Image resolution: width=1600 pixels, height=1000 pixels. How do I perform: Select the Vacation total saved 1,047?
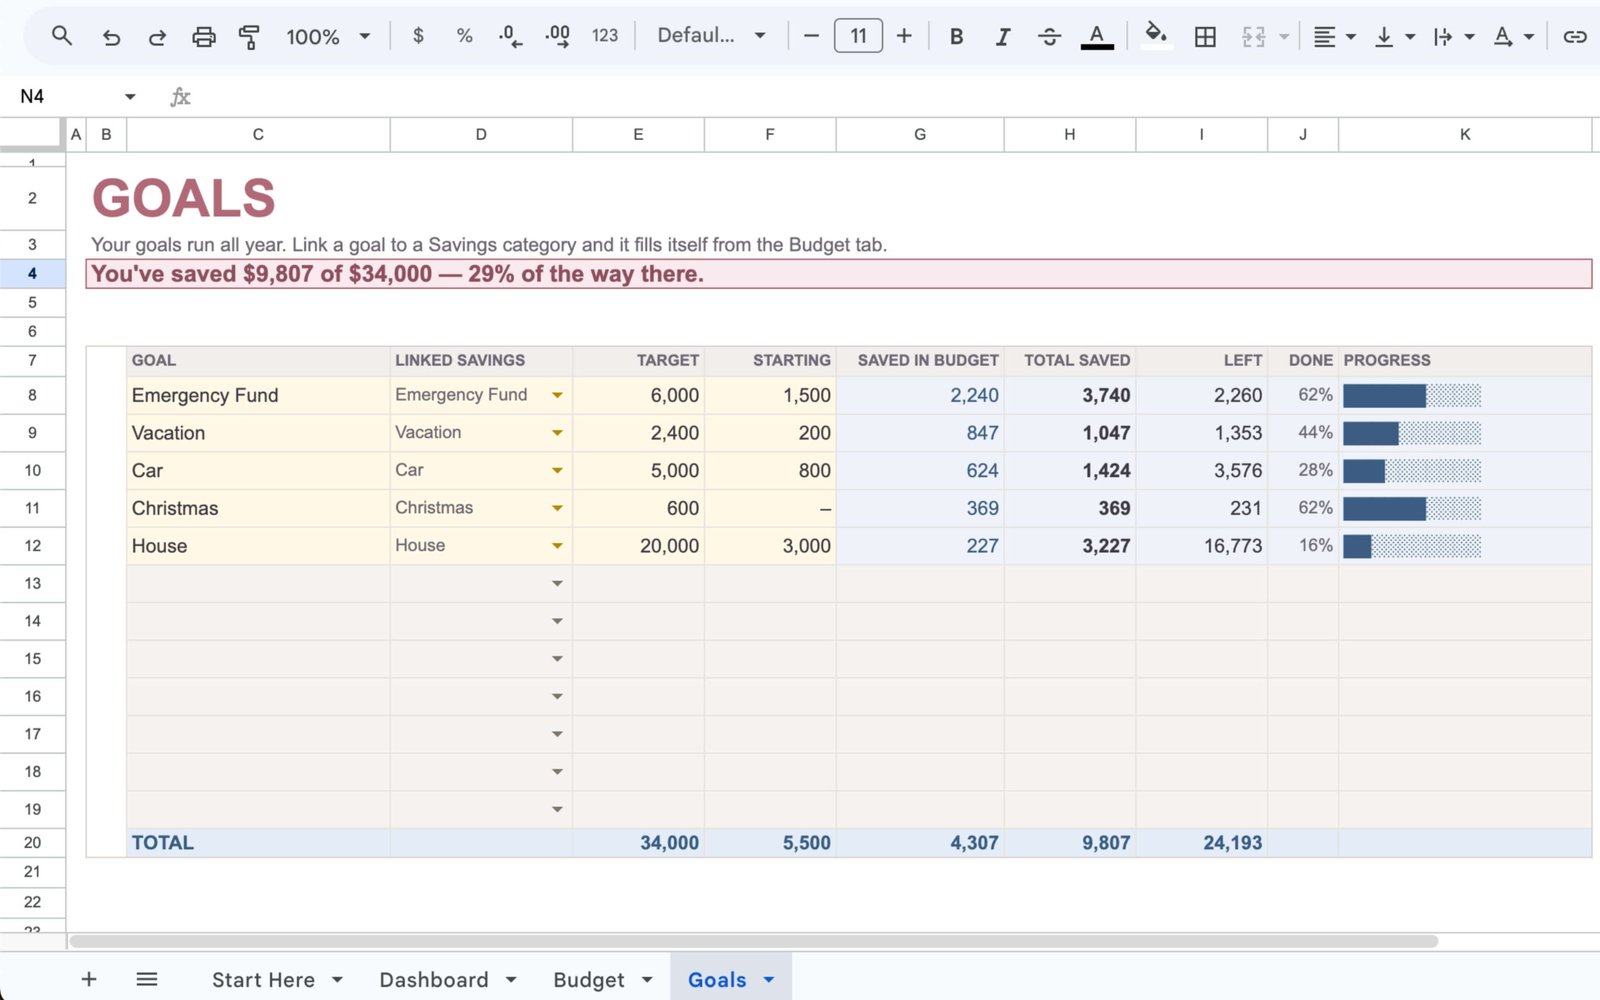[1070, 433]
